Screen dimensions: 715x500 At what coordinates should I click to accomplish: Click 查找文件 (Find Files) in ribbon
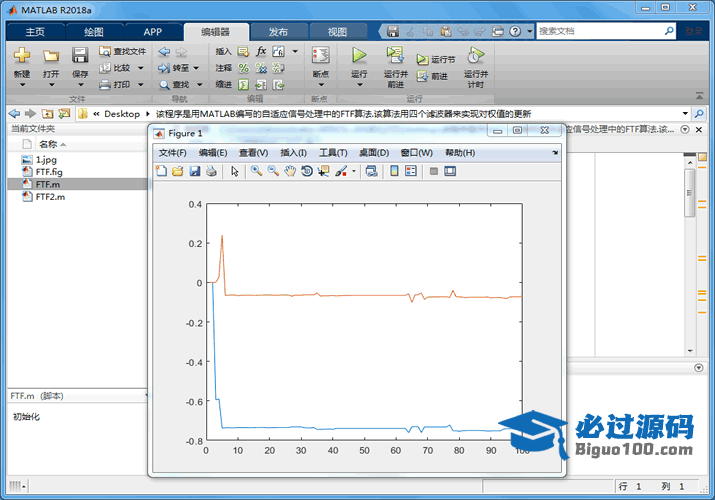(123, 51)
